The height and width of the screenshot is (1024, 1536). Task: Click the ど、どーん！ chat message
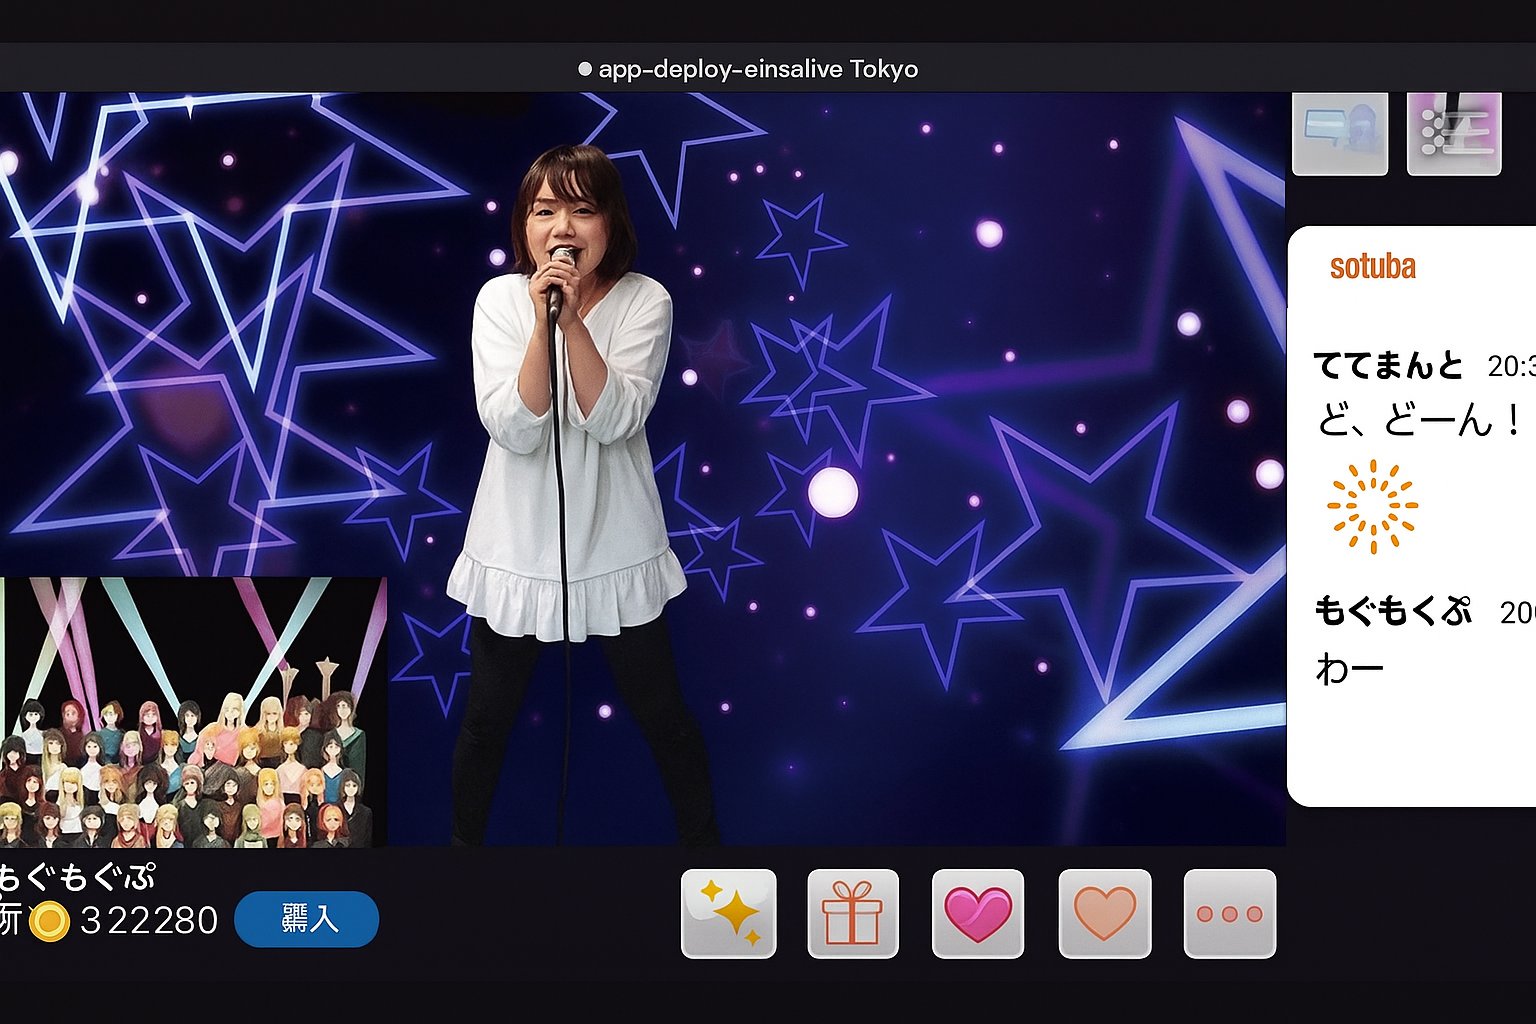pos(1418,421)
